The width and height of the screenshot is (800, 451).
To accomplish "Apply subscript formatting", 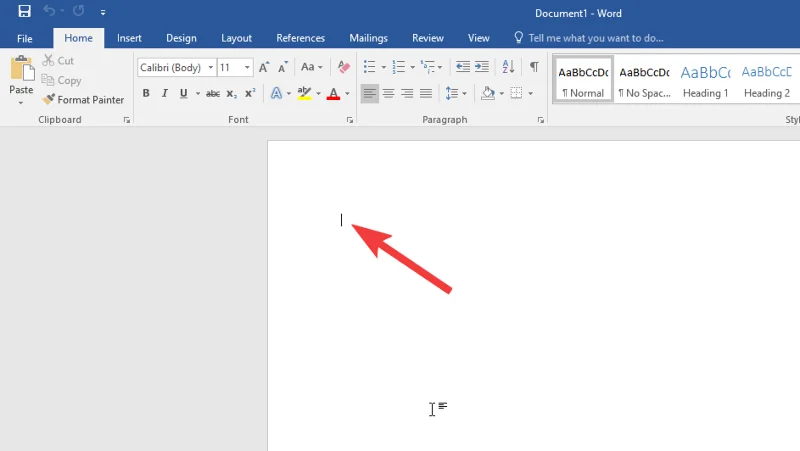I will point(231,94).
